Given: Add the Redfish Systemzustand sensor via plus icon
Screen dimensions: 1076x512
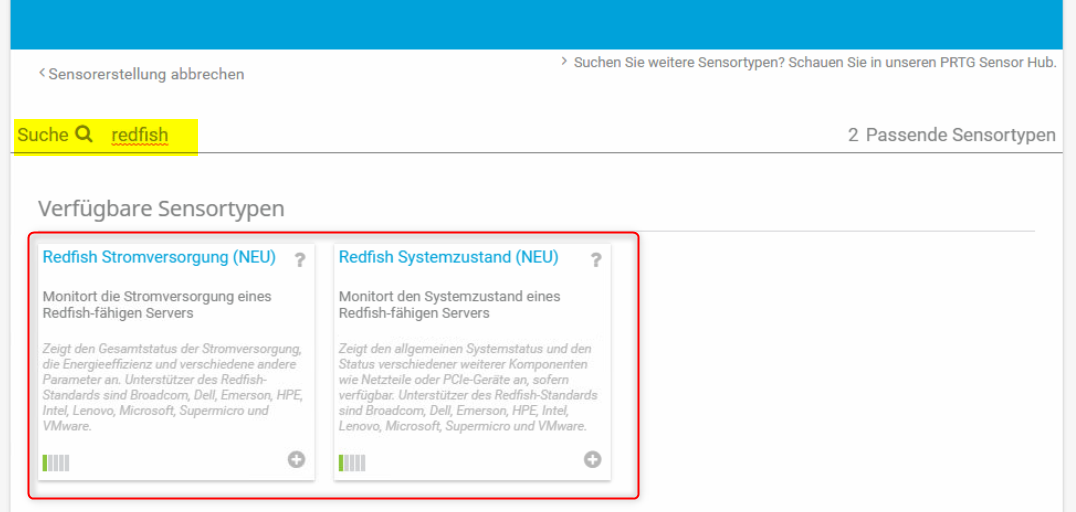Looking at the screenshot, I should point(593,460).
